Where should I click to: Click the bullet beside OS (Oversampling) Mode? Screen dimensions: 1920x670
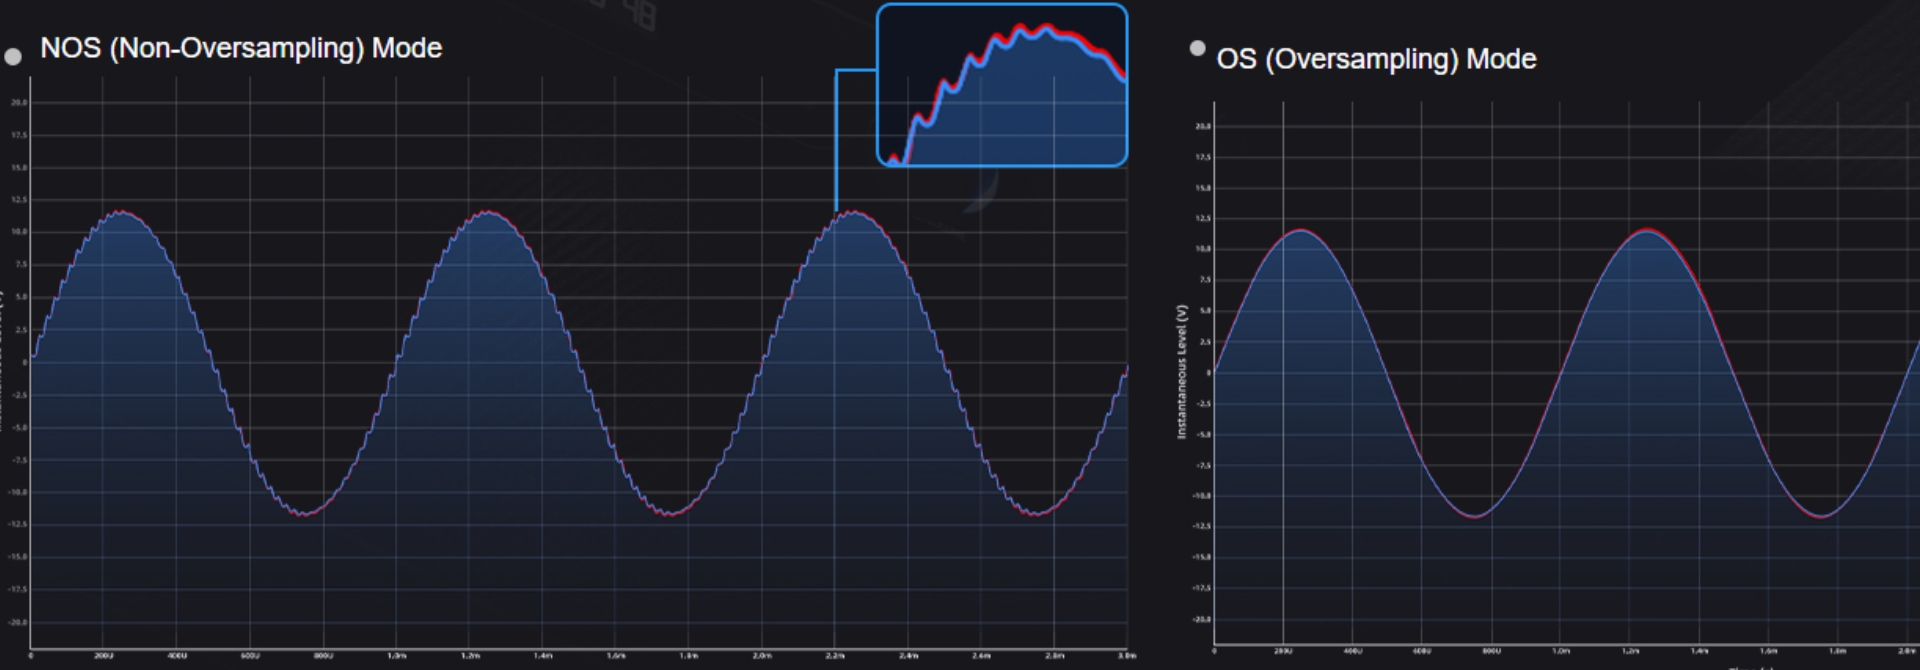1197,48
